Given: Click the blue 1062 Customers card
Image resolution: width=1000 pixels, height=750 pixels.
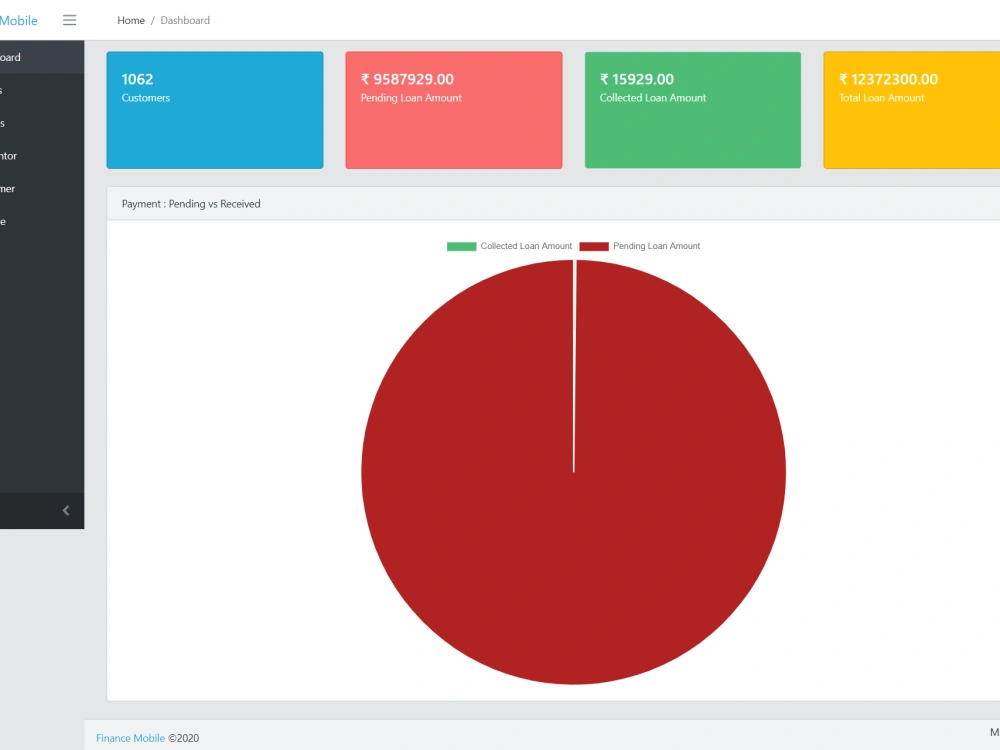Looking at the screenshot, I should pos(215,110).
